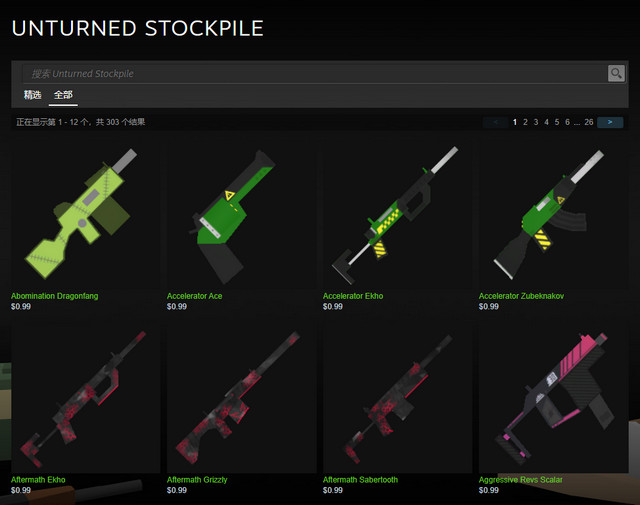This screenshot has width=640, height=505.
Task: View Aggressive Revs Scalar pink gun image
Action: 553,397
